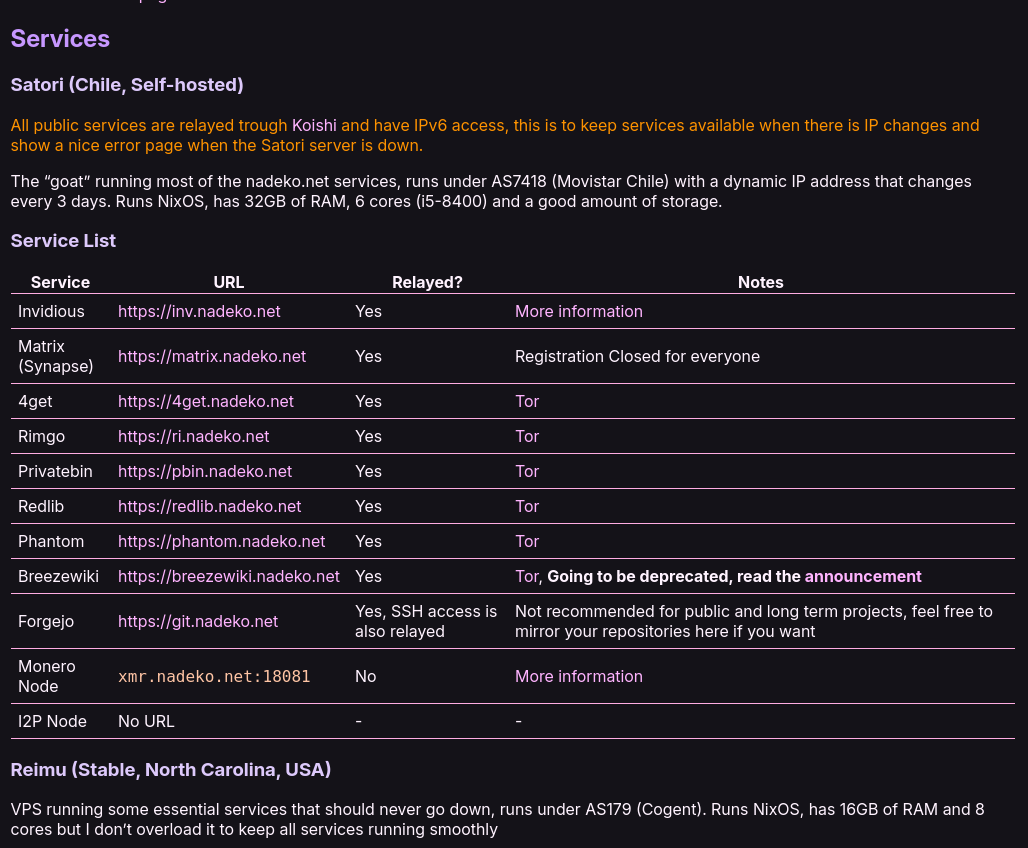Open the phantom.nadeko.net link
The width and height of the screenshot is (1028, 848).
coord(222,541)
